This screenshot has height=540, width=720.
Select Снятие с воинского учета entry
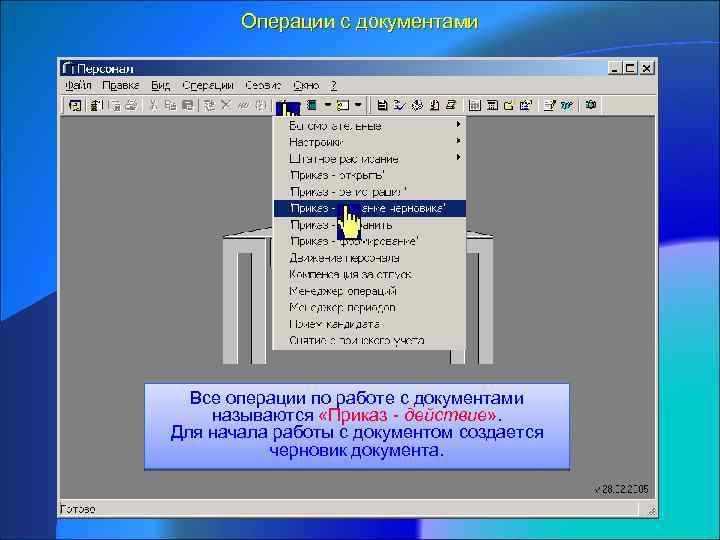click(x=370, y=340)
